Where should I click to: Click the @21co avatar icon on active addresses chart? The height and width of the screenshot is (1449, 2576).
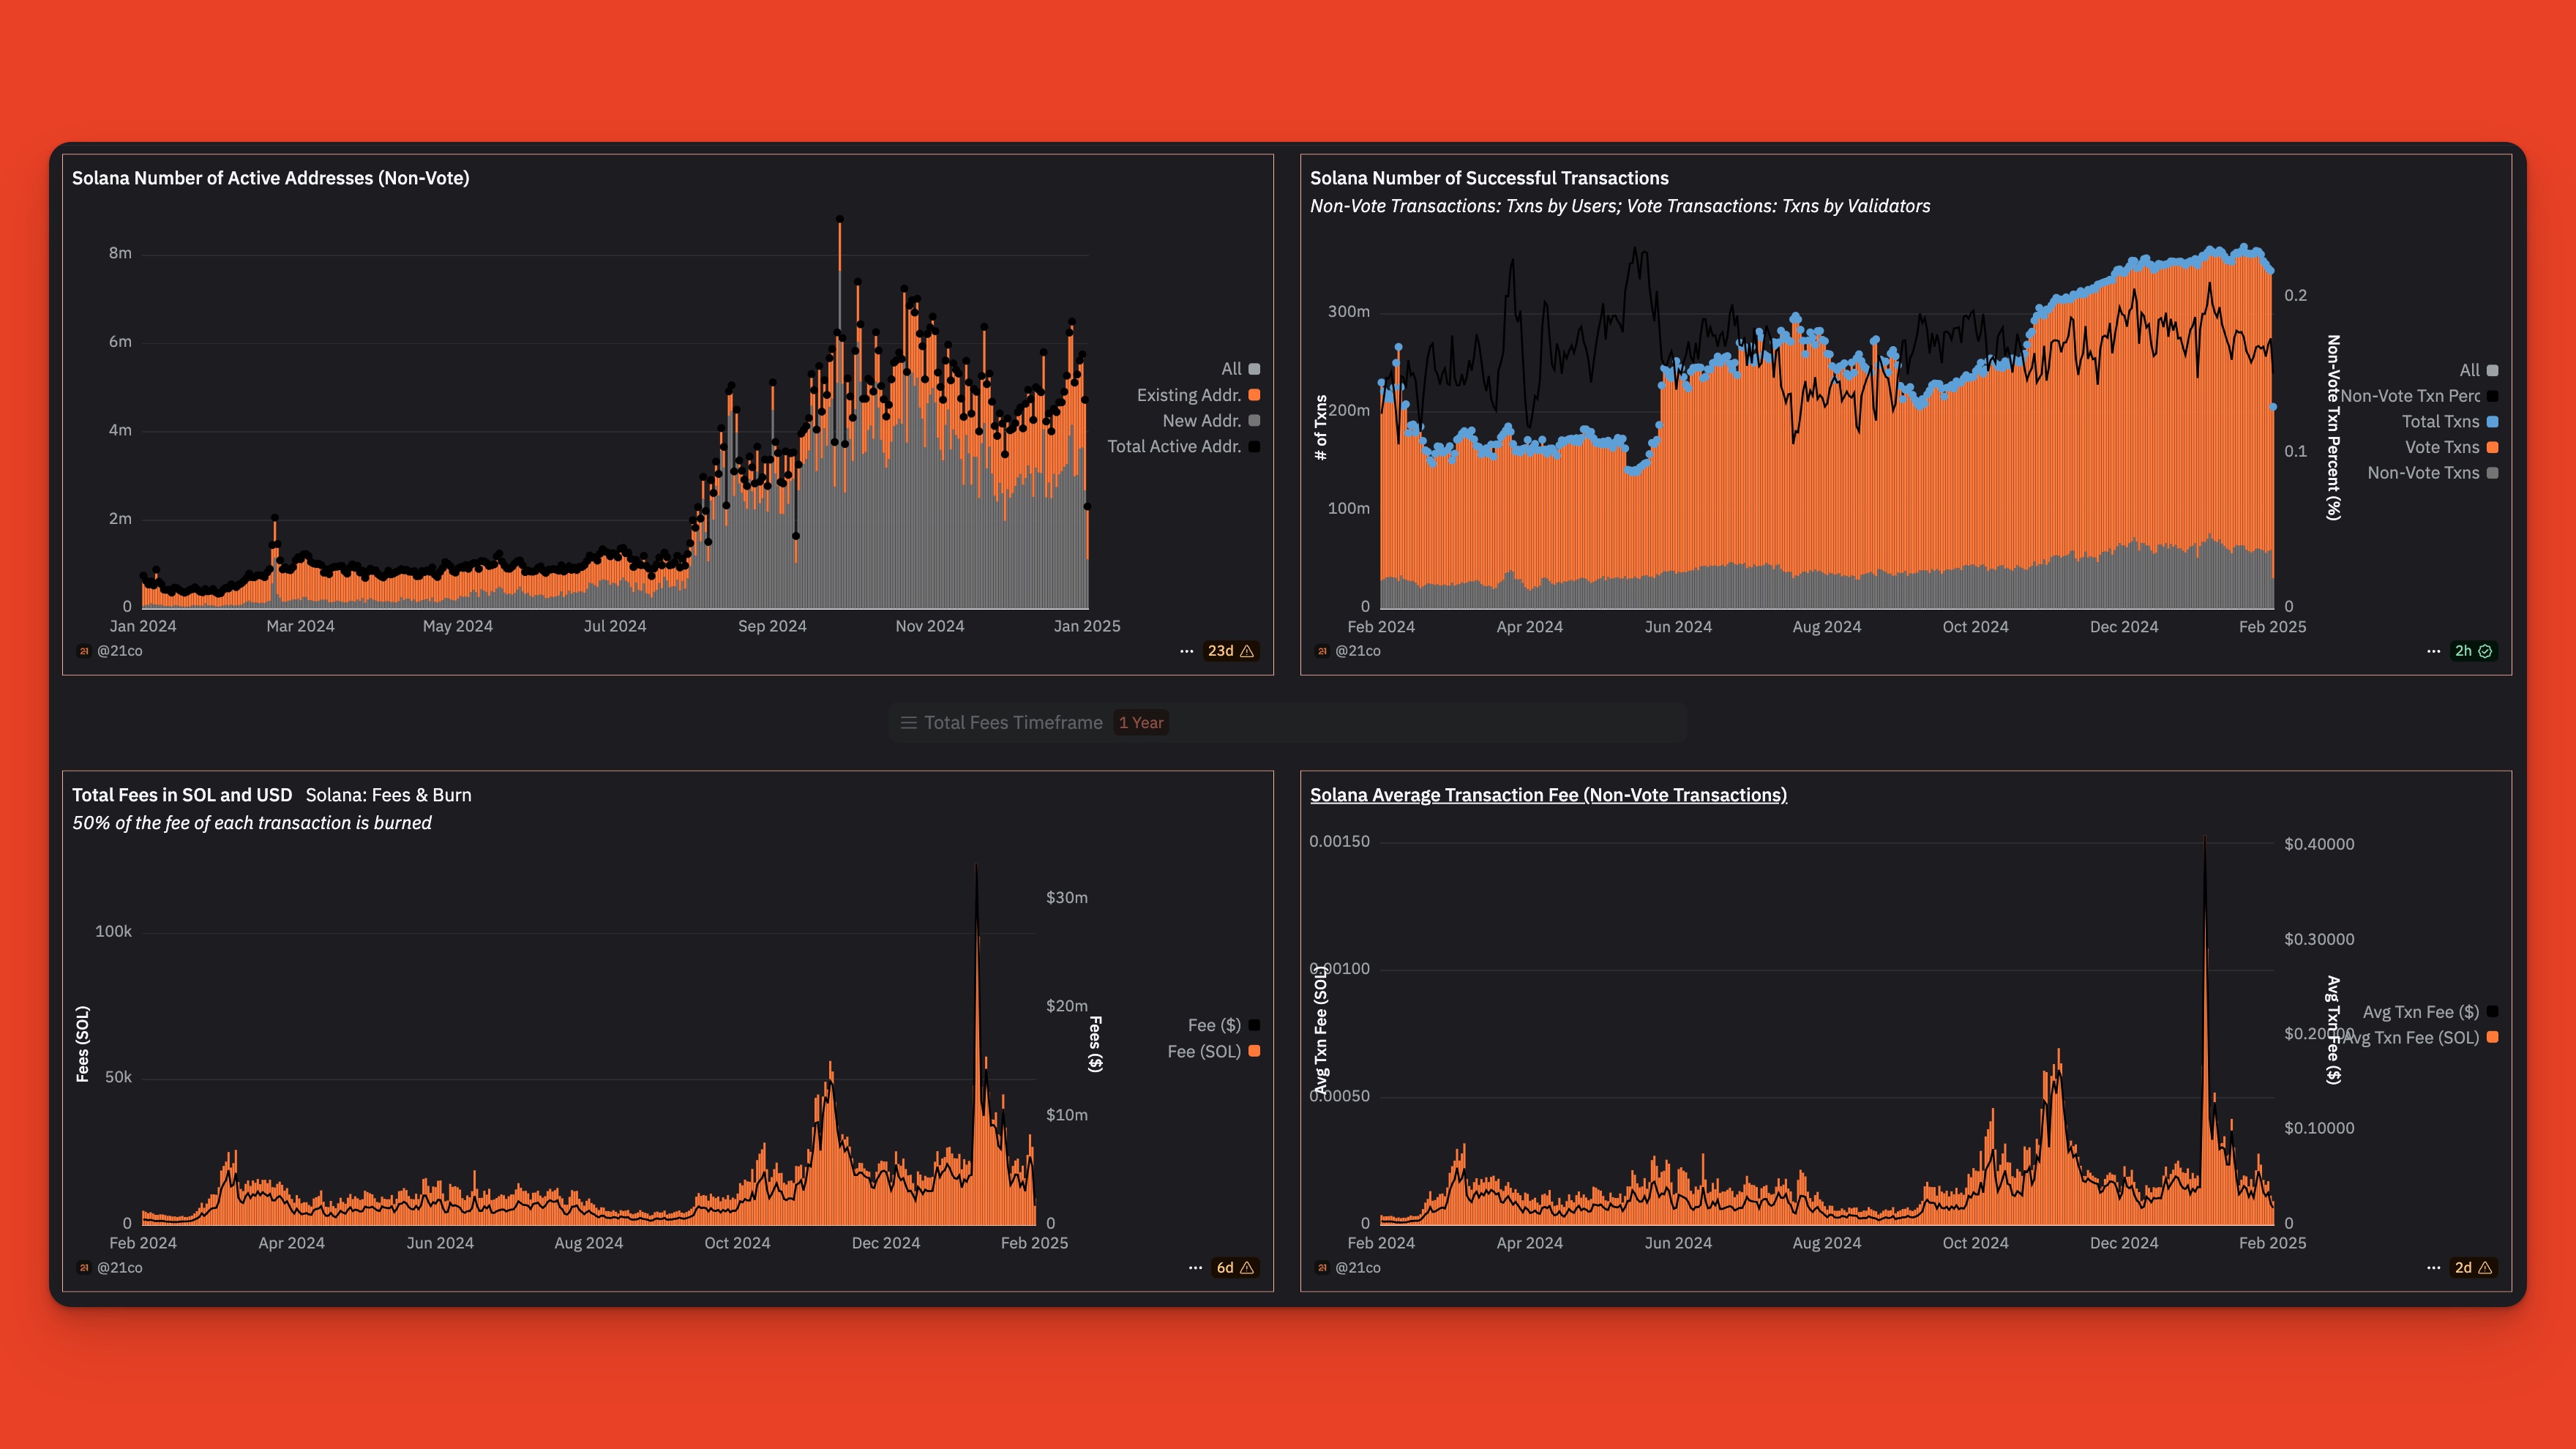(85, 650)
